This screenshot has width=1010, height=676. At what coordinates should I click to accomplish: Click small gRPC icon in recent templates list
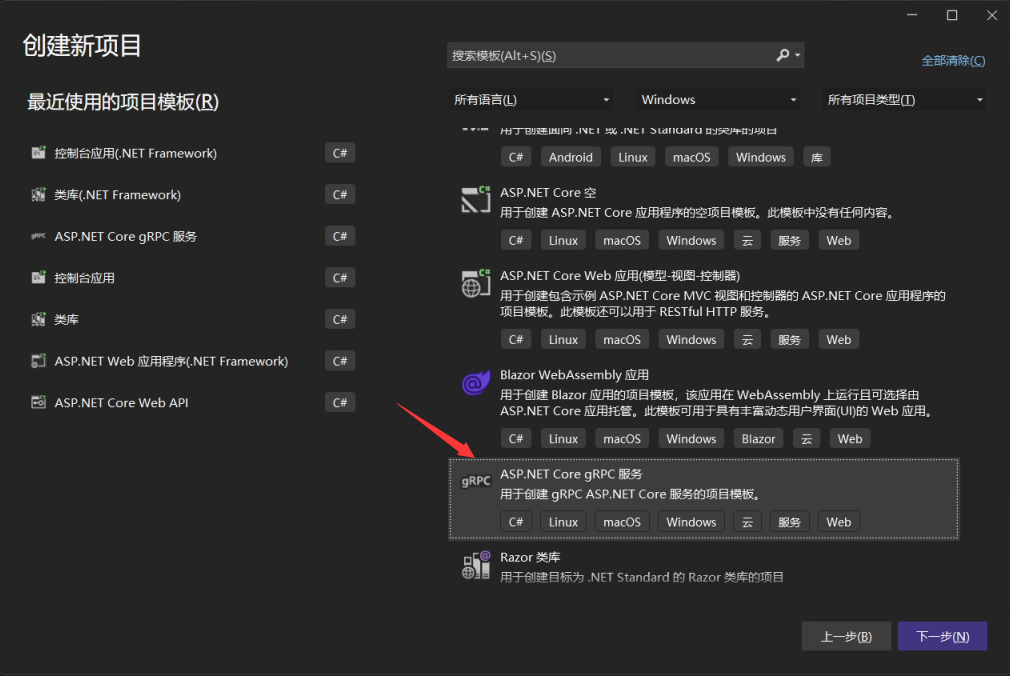click(x=39, y=236)
